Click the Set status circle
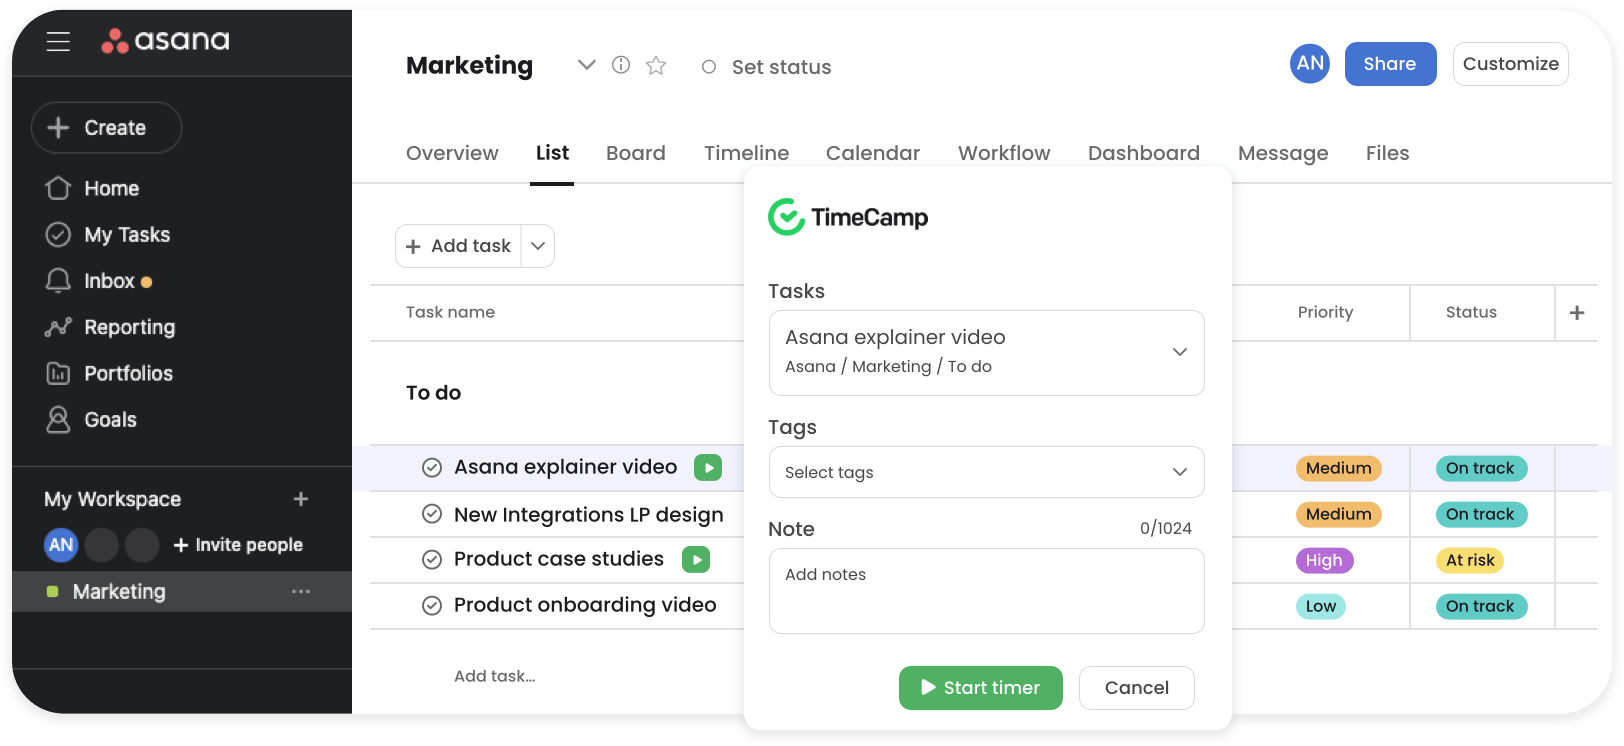1624x746 pixels. 709,67
